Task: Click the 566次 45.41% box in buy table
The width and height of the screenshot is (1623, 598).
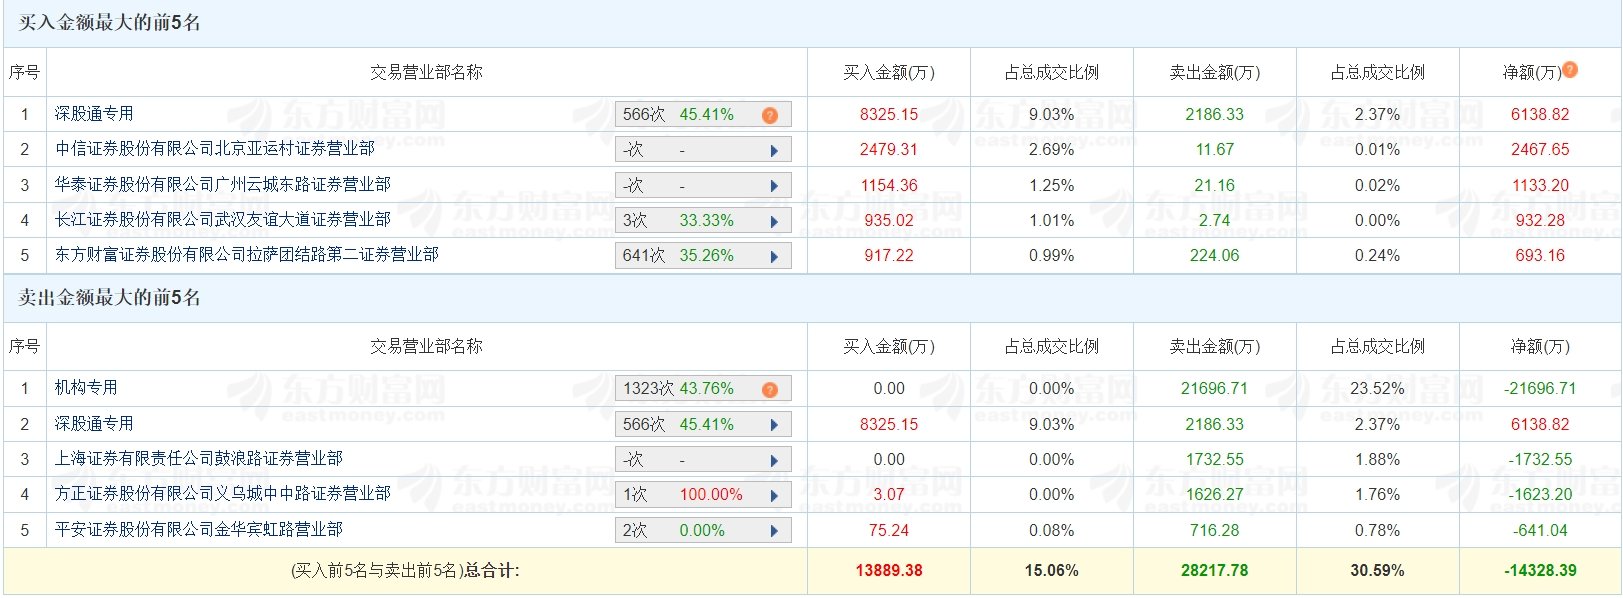Action: tap(703, 115)
